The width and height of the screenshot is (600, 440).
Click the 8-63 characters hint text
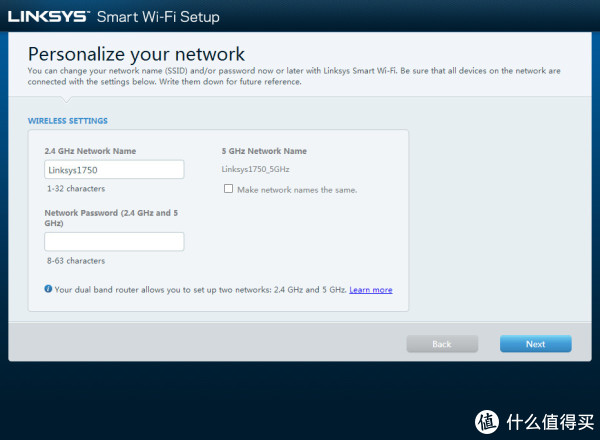(x=76, y=261)
